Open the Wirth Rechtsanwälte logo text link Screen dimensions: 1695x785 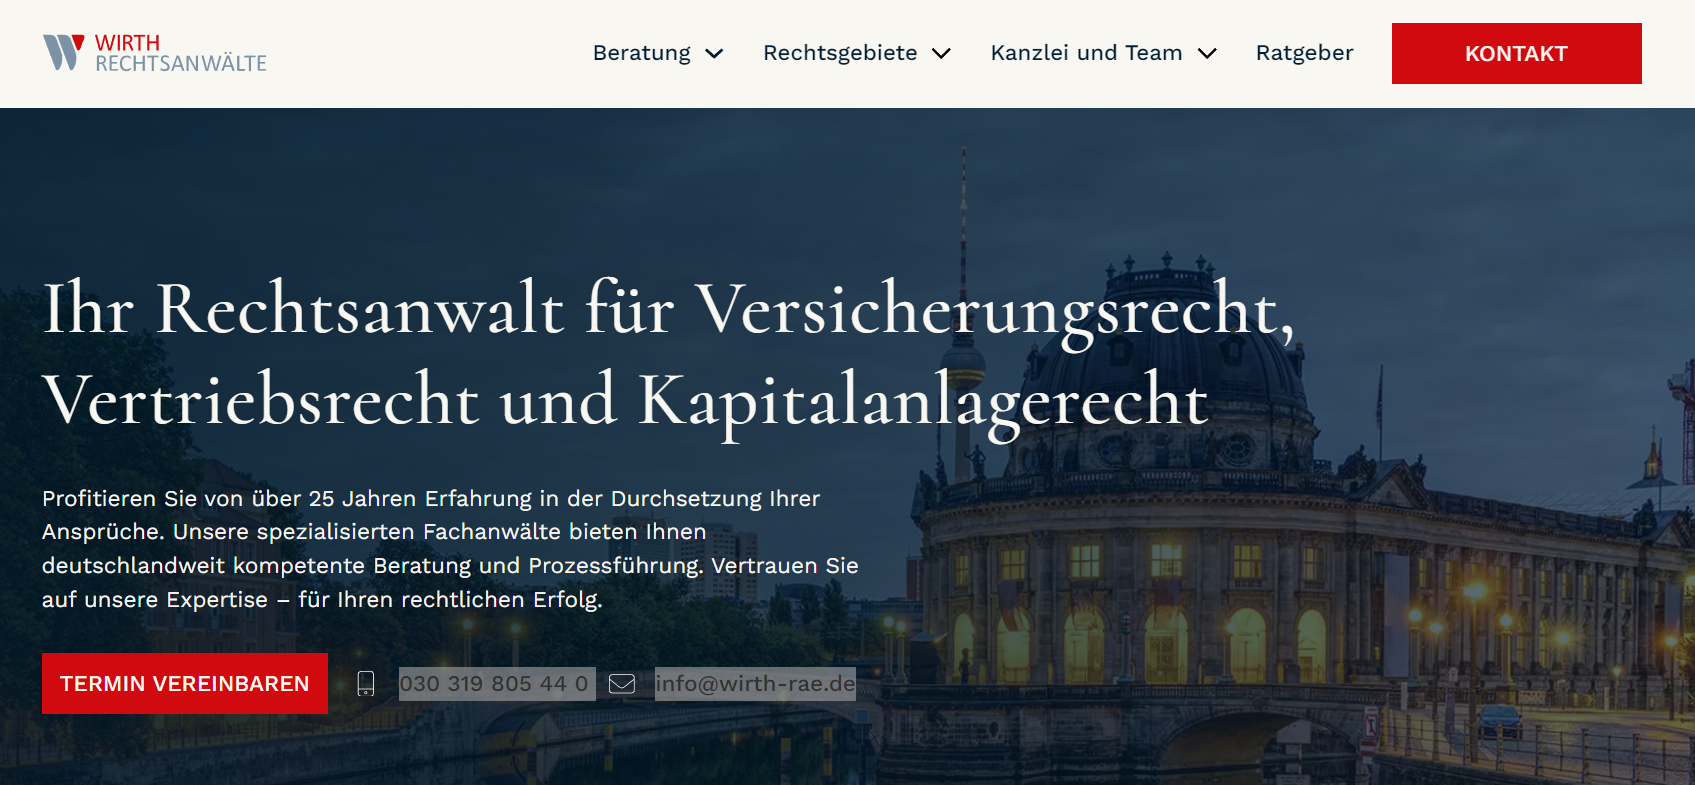click(x=180, y=54)
